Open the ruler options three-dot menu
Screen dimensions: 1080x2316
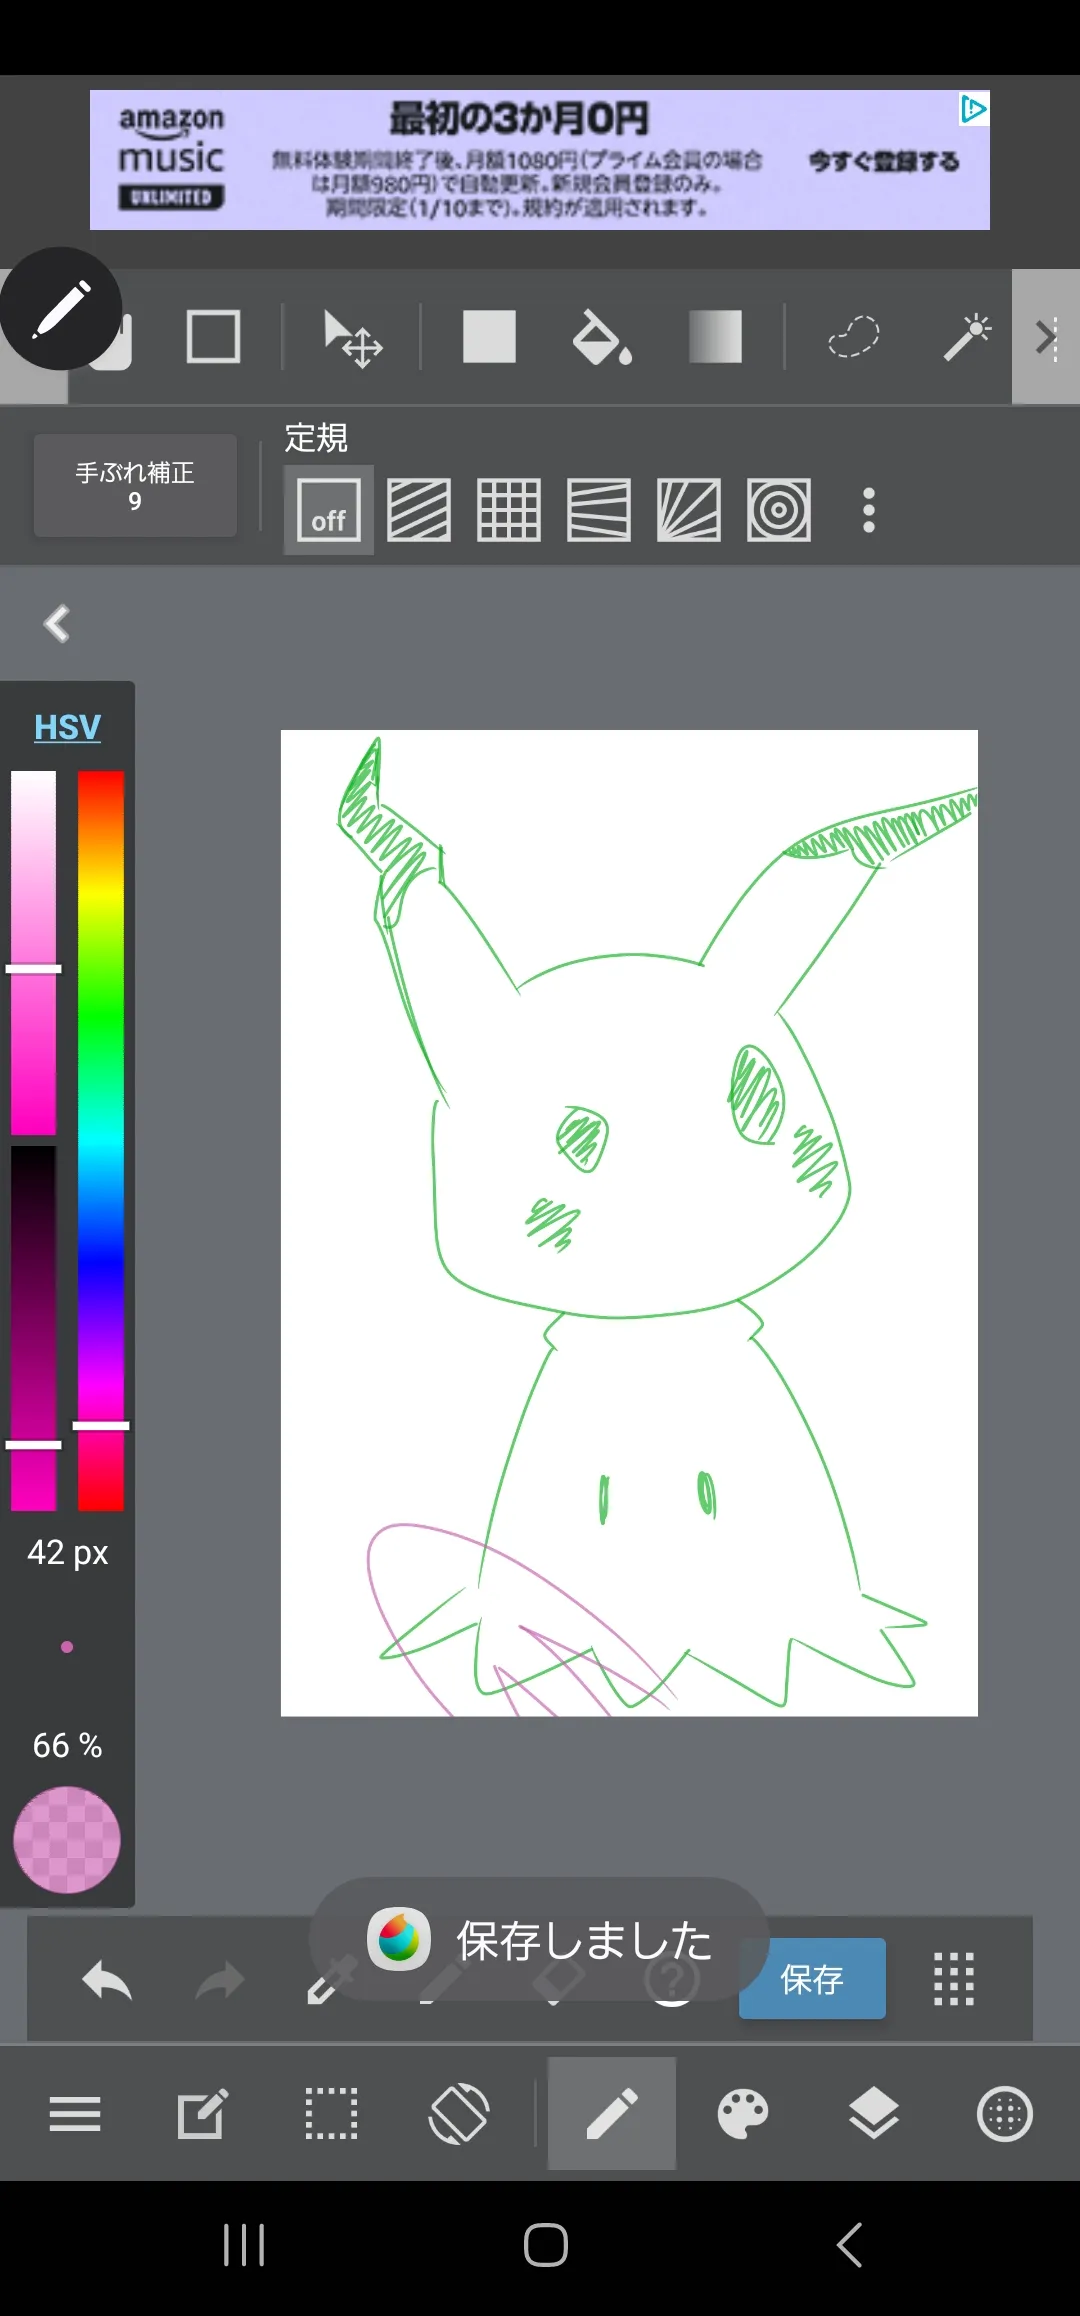[869, 510]
